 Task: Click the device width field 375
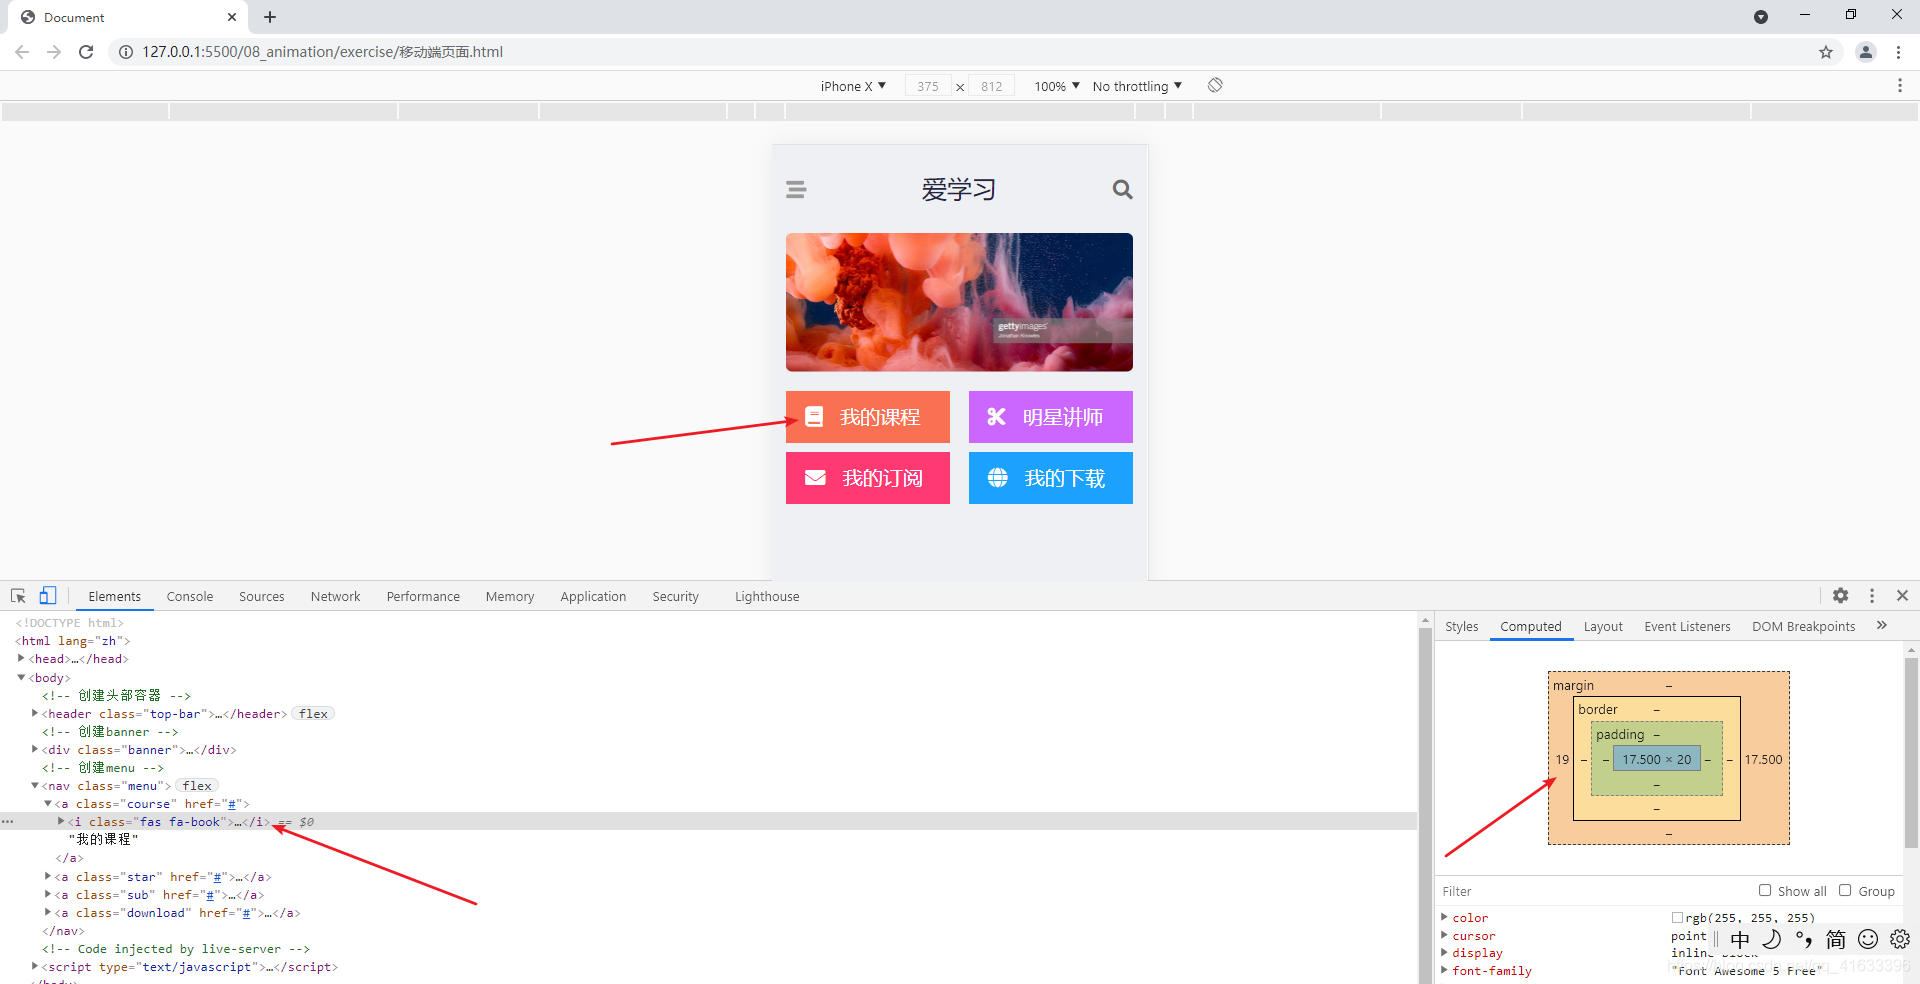[928, 86]
